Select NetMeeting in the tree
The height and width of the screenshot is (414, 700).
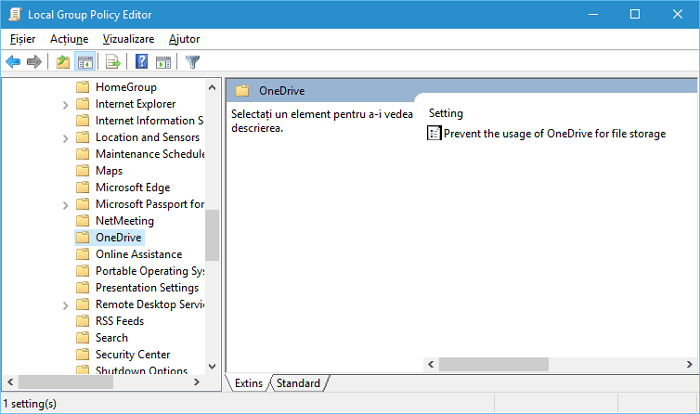tap(125, 221)
